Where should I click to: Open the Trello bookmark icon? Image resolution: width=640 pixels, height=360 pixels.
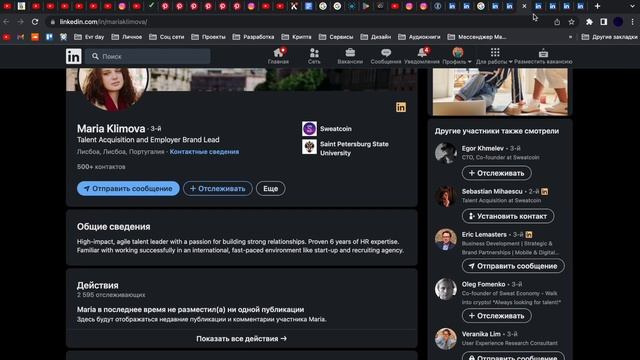[x=49, y=37]
